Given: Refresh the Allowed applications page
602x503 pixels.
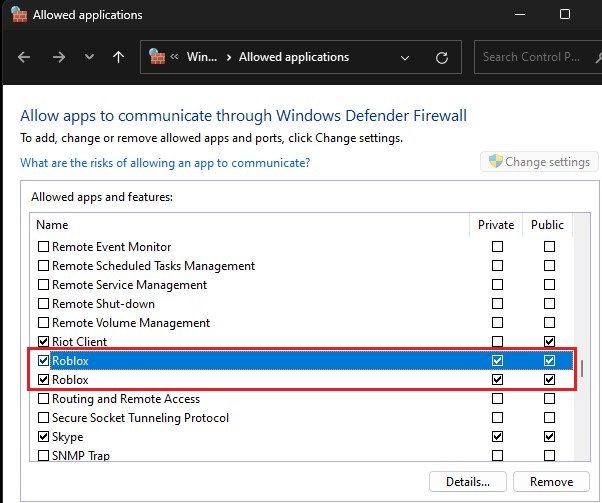Looking at the screenshot, I should (x=441, y=57).
